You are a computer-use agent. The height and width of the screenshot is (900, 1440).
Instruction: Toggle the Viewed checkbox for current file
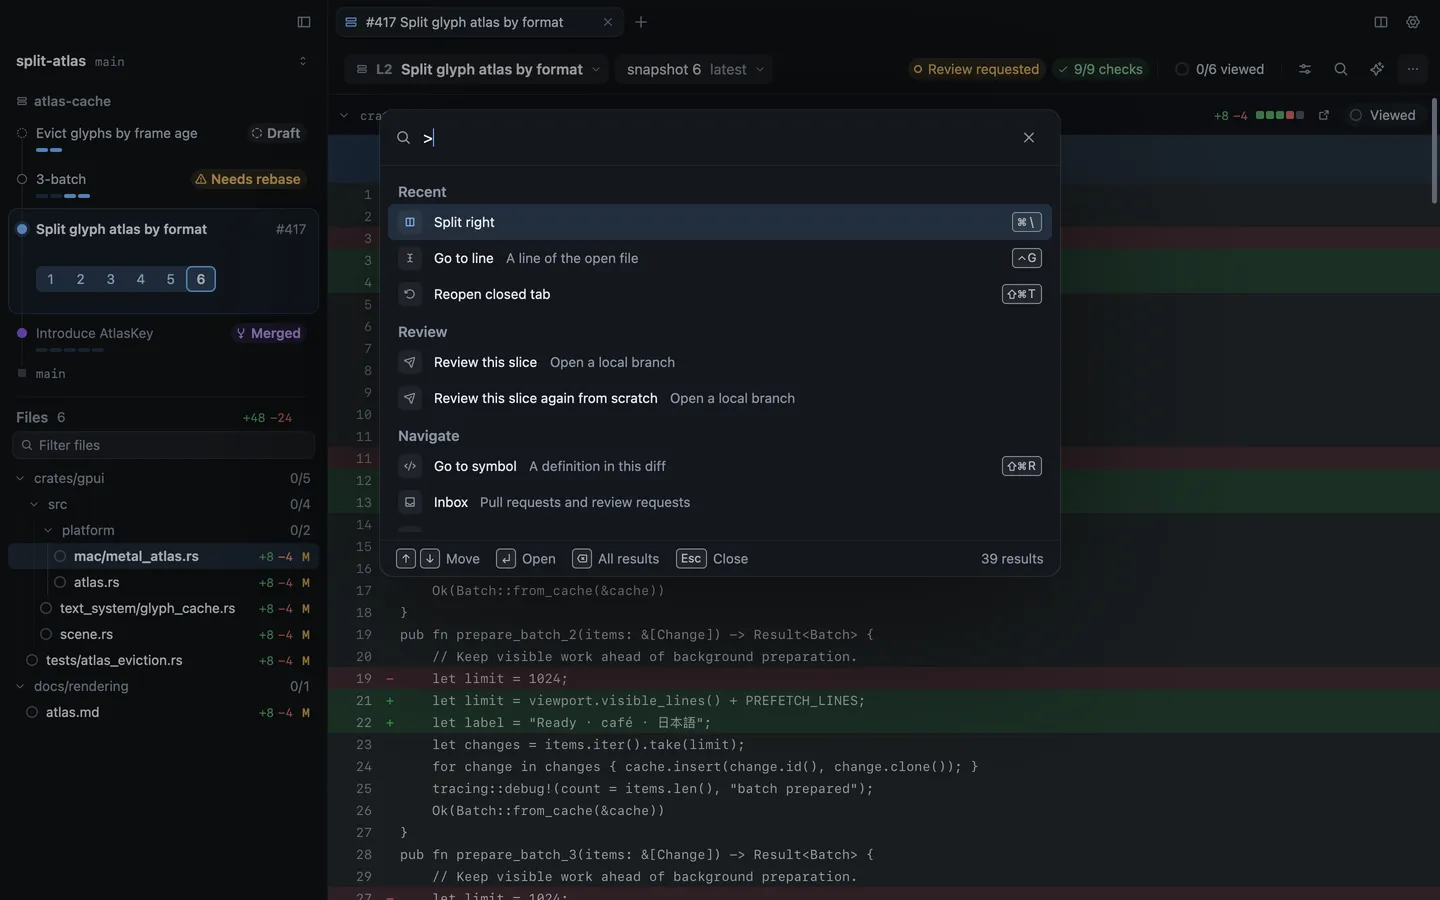coord(1356,115)
